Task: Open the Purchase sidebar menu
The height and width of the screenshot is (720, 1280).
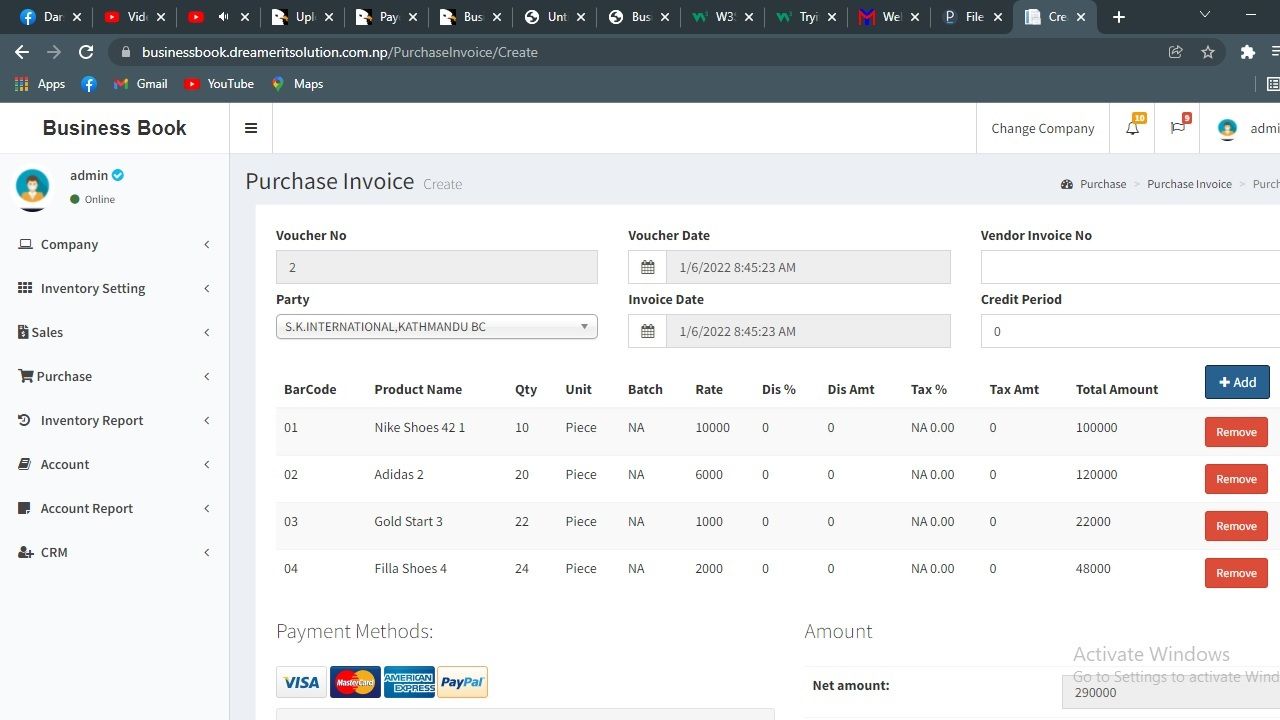Action: [64, 376]
